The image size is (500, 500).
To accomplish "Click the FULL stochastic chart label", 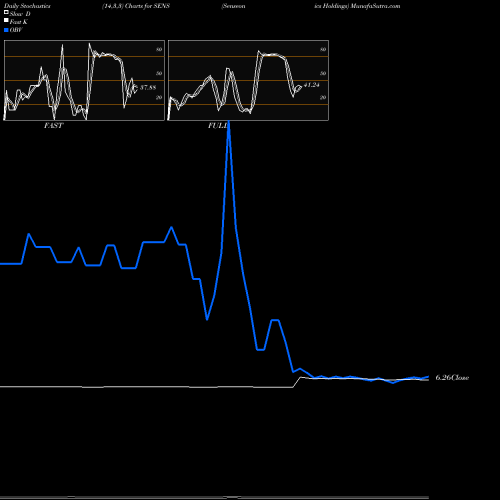I will [218, 125].
